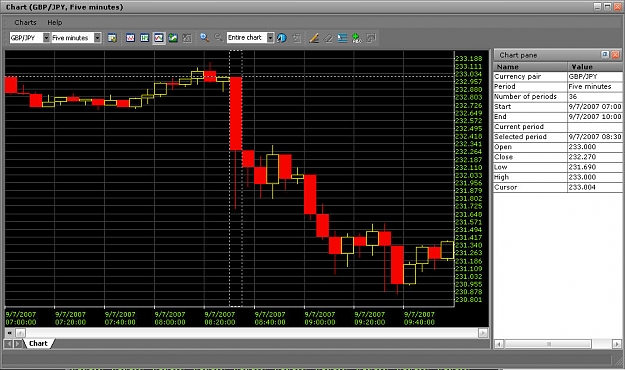Click the Name column header

(530, 67)
